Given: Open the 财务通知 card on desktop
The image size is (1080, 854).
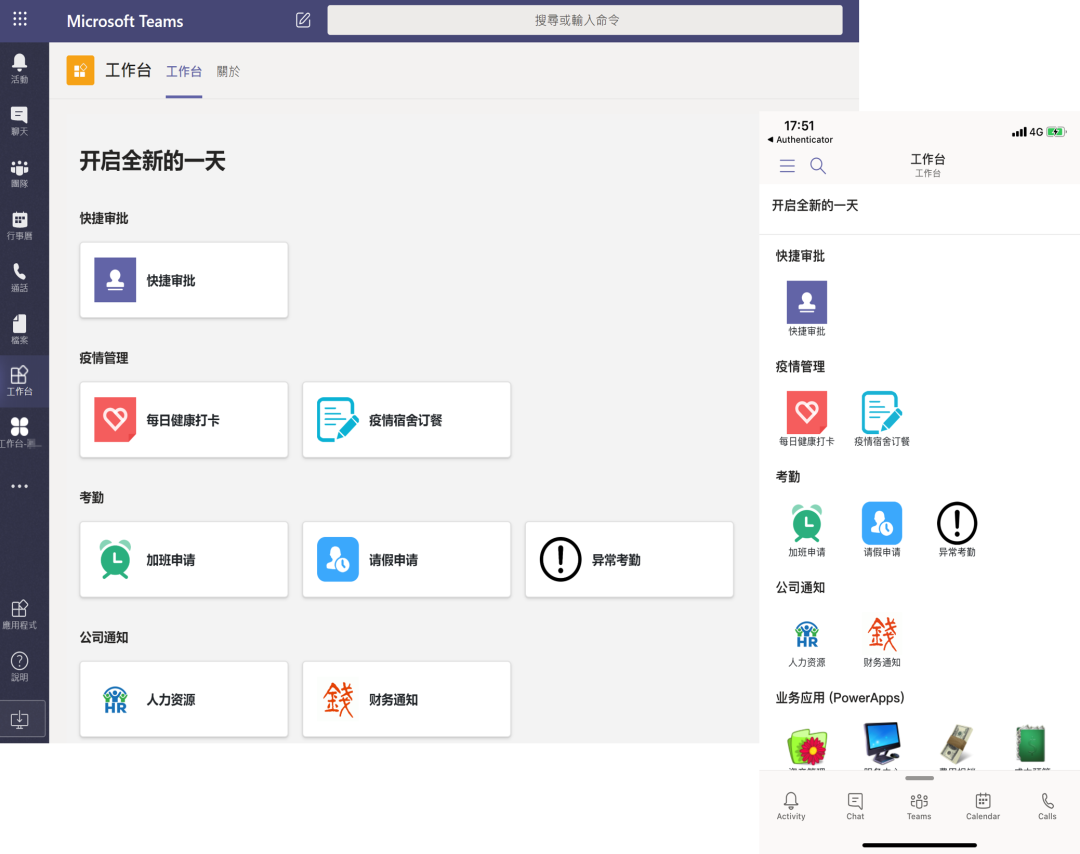Looking at the screenshot, I should tap(406, 699).
